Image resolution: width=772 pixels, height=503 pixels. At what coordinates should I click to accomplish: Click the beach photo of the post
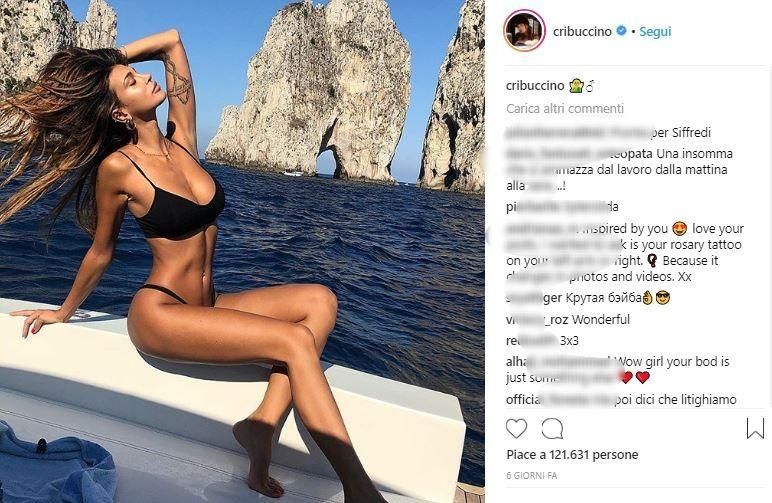pyautogui.click(x=242, y=252)
